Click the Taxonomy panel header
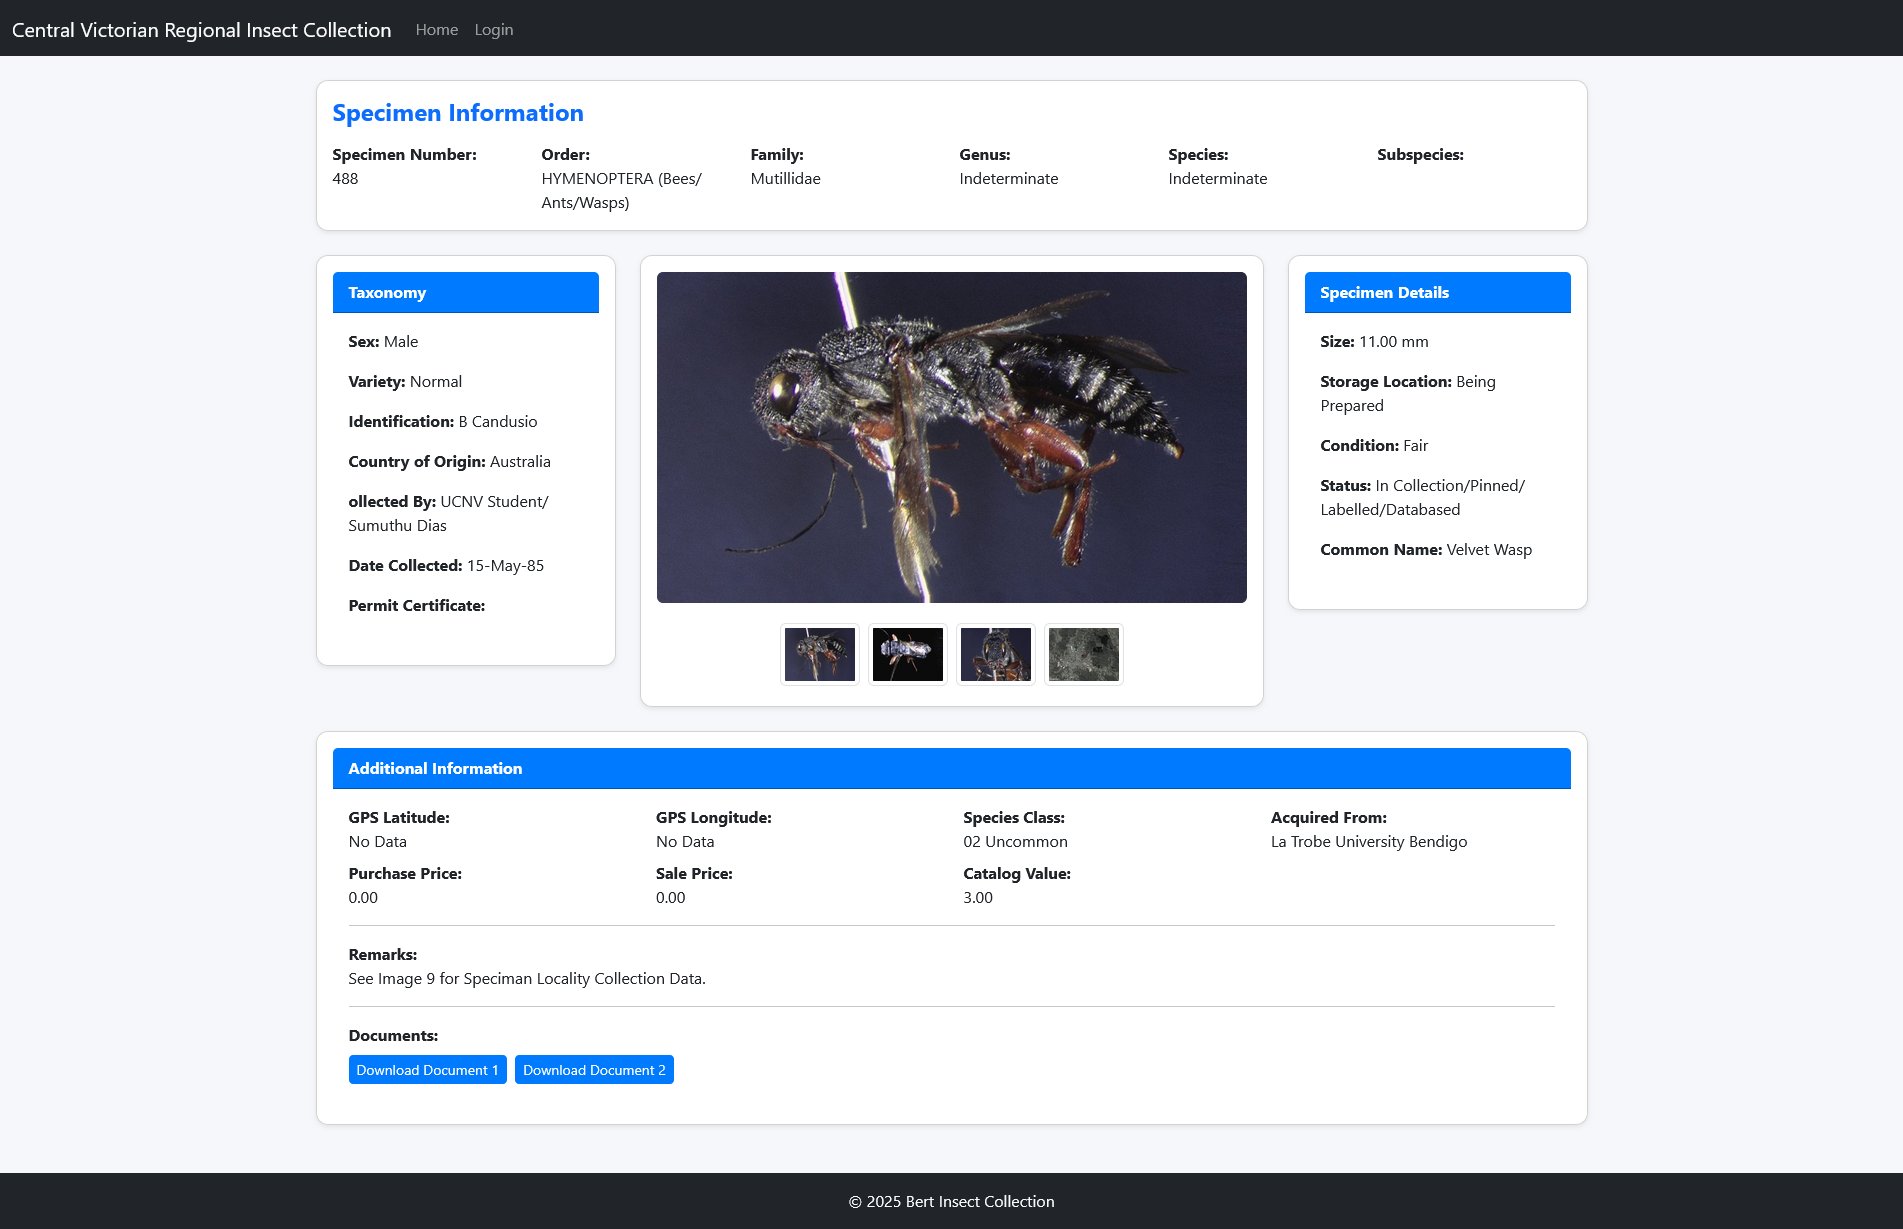This screenshot has width=1903, height=1229. pyautogui.click(x=465, y=293)
